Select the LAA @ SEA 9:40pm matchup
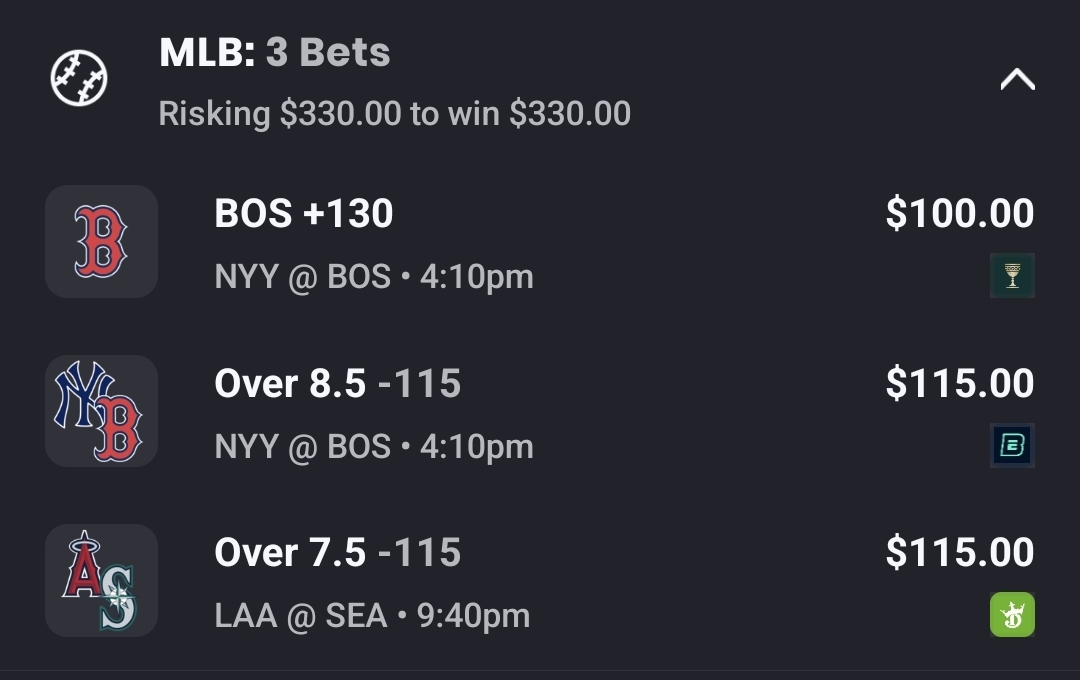Viewport: 1080px width, 680px height. (371, 616)
